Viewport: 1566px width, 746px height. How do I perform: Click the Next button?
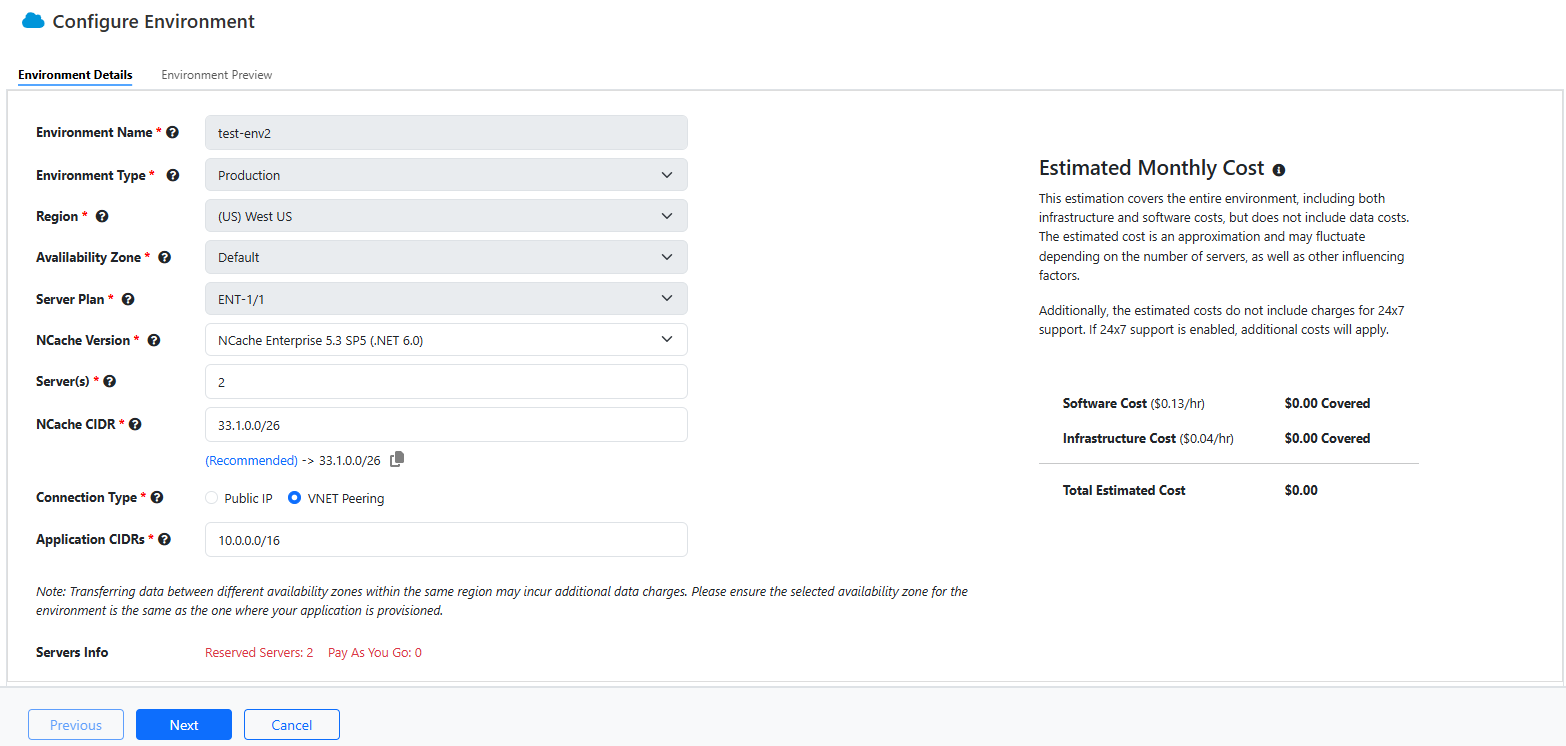coord(184,725)
